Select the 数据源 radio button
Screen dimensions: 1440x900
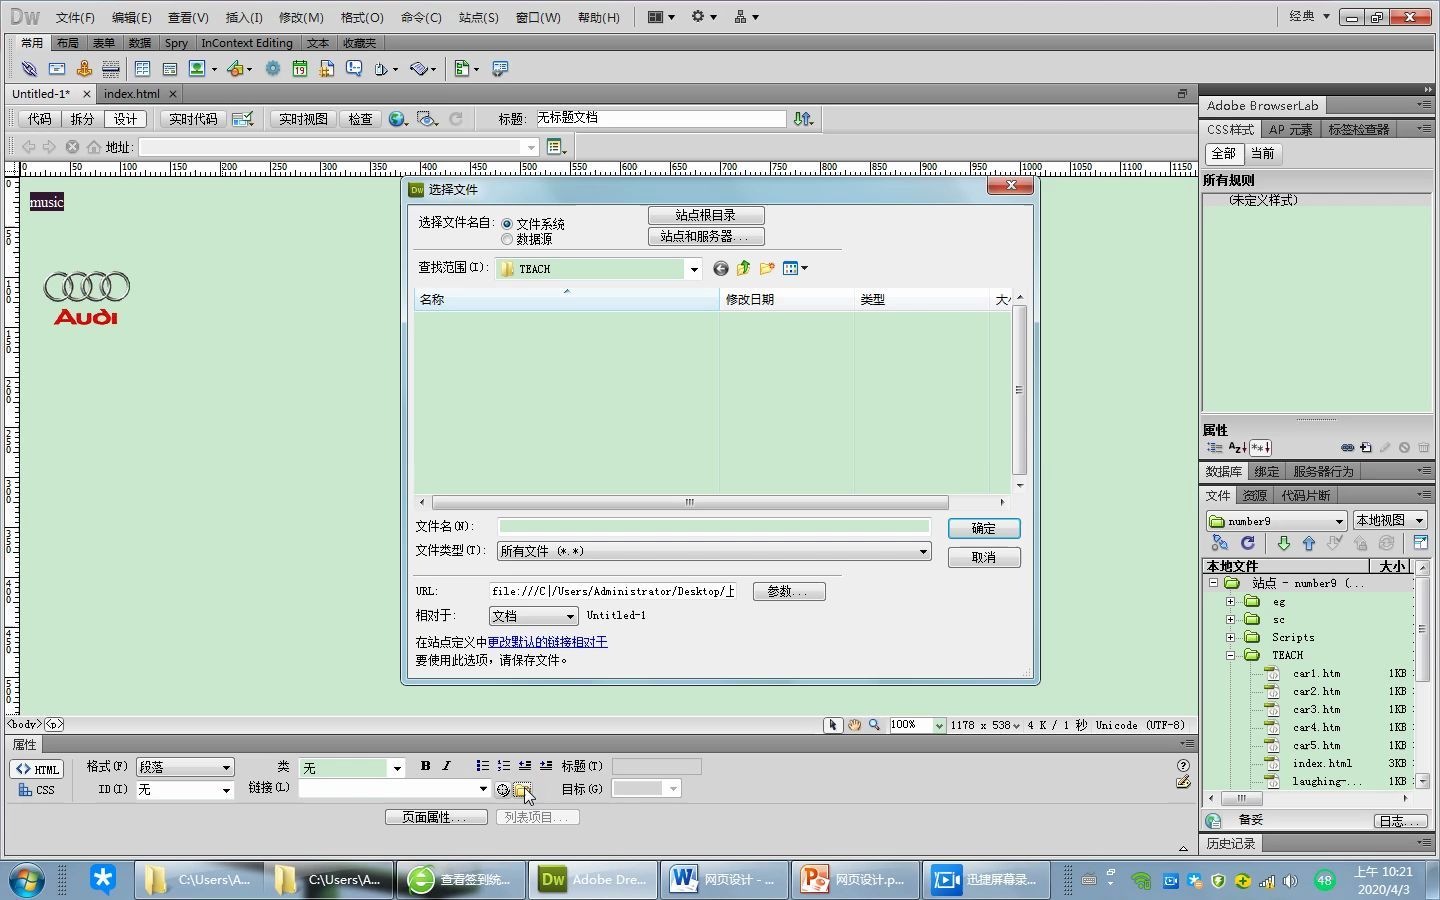click(507, 239)
